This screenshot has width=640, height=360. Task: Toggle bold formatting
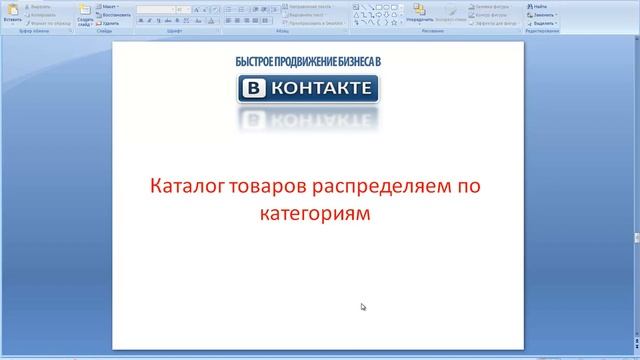(x=140, y=20)
